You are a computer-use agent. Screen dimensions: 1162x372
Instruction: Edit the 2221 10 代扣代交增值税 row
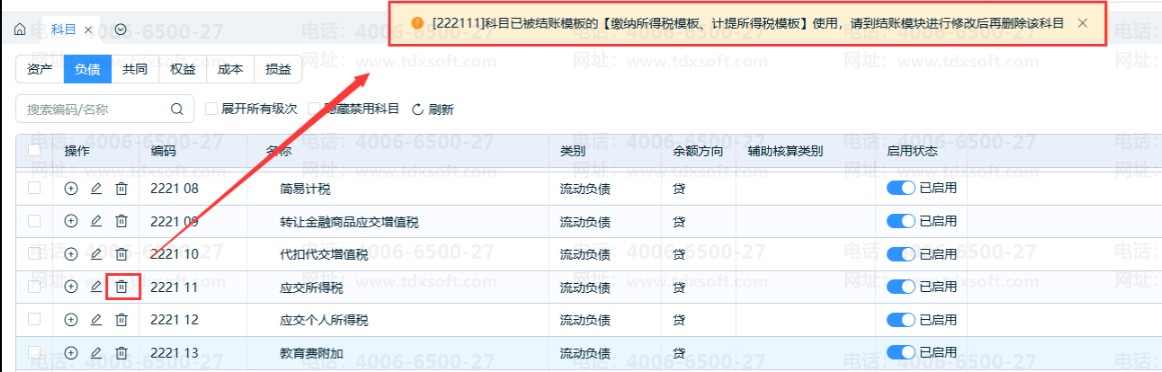(x=96, y=254)
